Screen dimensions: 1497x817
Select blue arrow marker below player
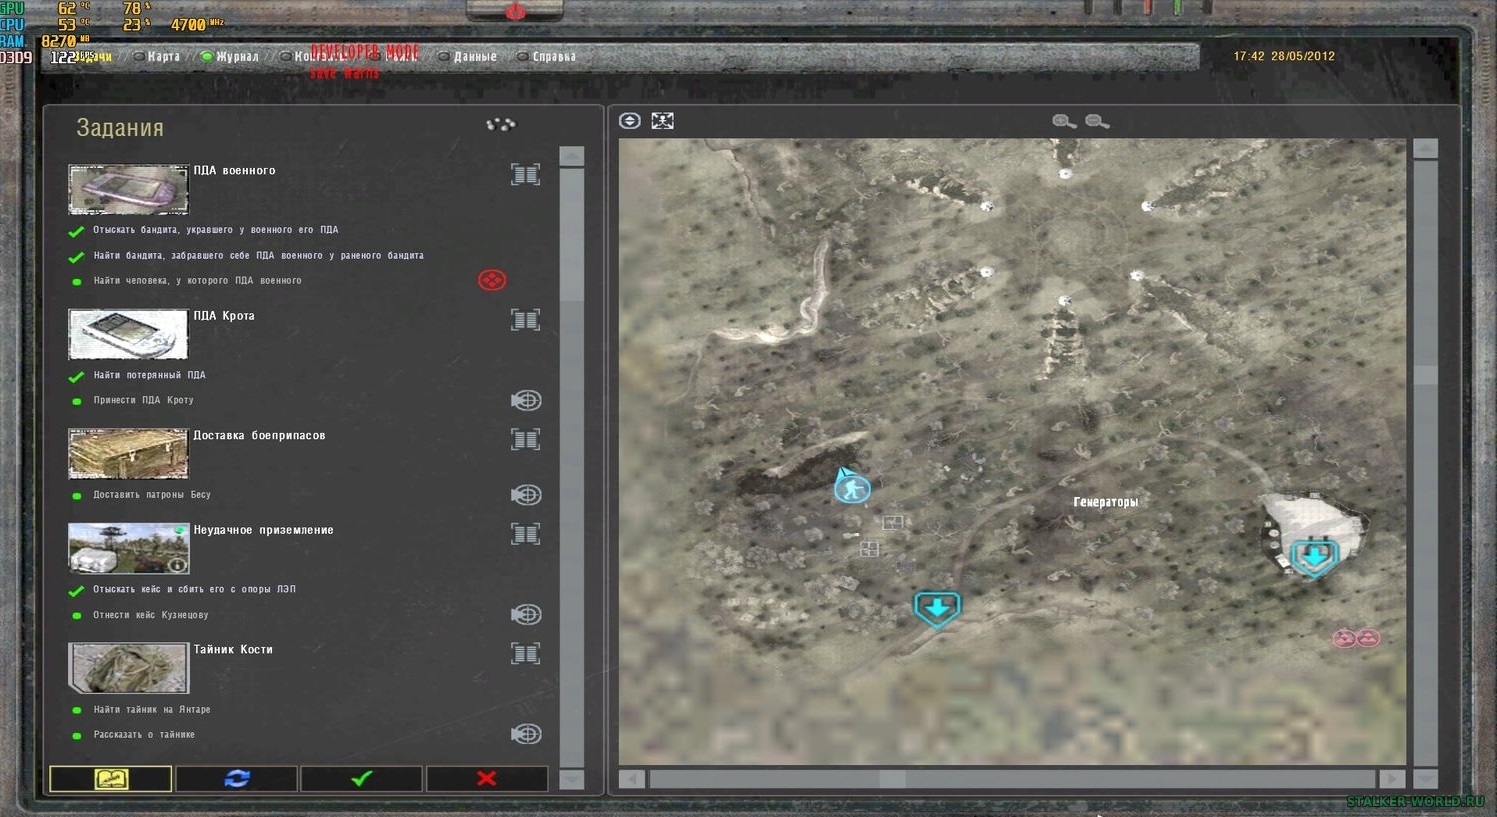click(937, 608)
